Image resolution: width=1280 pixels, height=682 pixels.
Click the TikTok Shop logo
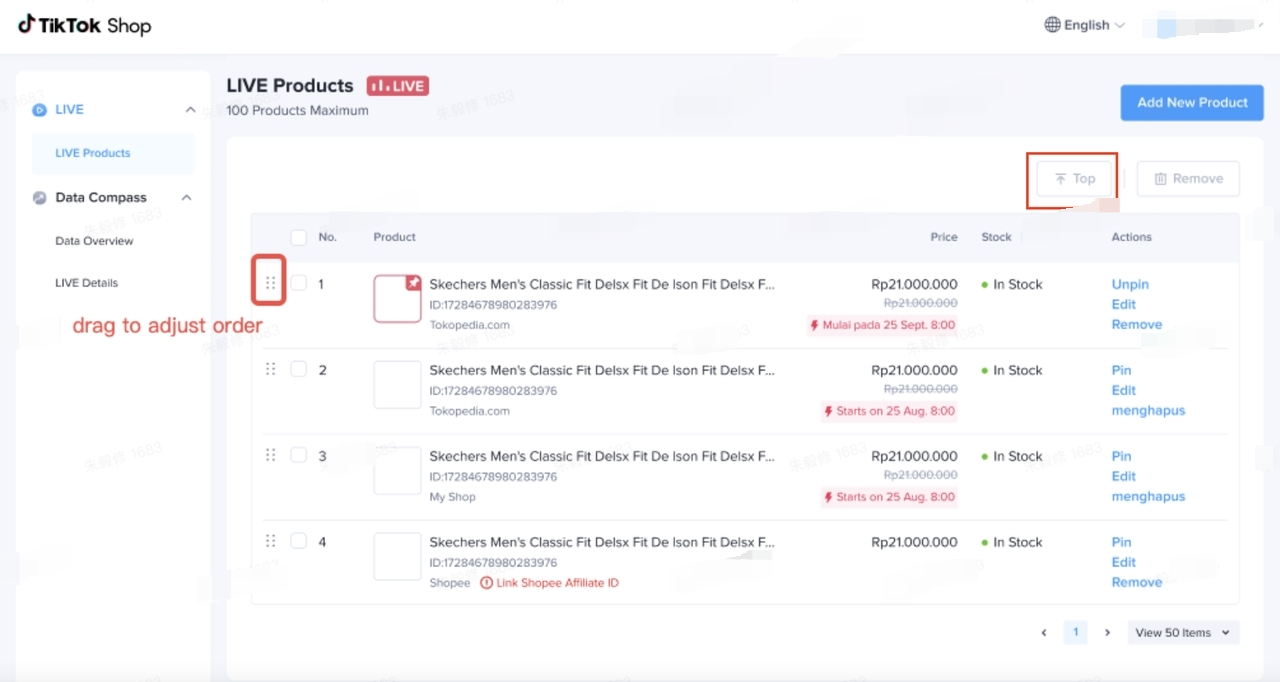84,25
